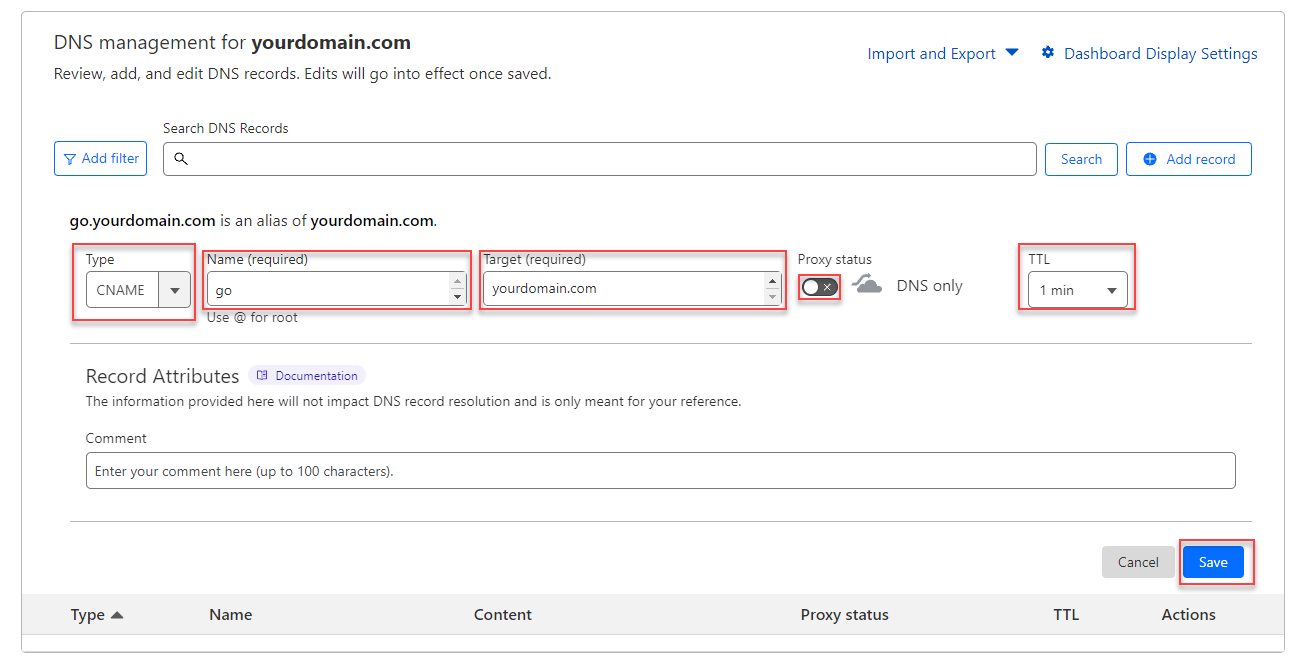The image size is (1294, 656).
Task: Click the gray cloud icon next to DNS only
Action: coord(866,287)
